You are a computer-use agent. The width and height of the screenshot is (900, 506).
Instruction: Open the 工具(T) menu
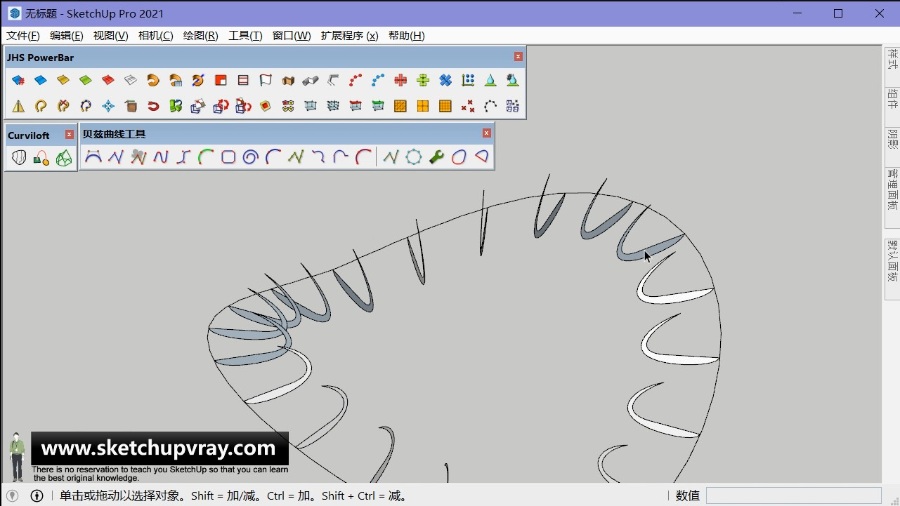click(x=245, y=36)
